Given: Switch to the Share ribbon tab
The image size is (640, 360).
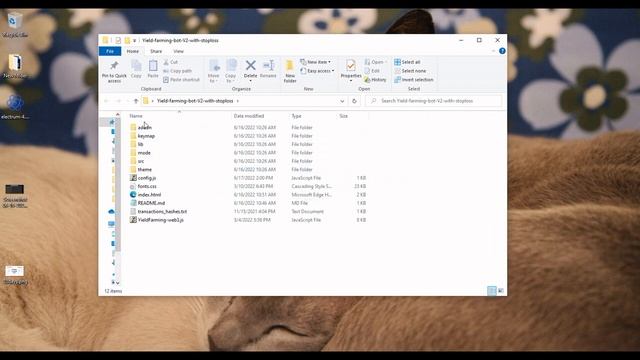Looking at the screenshot, I should [x=156, y=51].
